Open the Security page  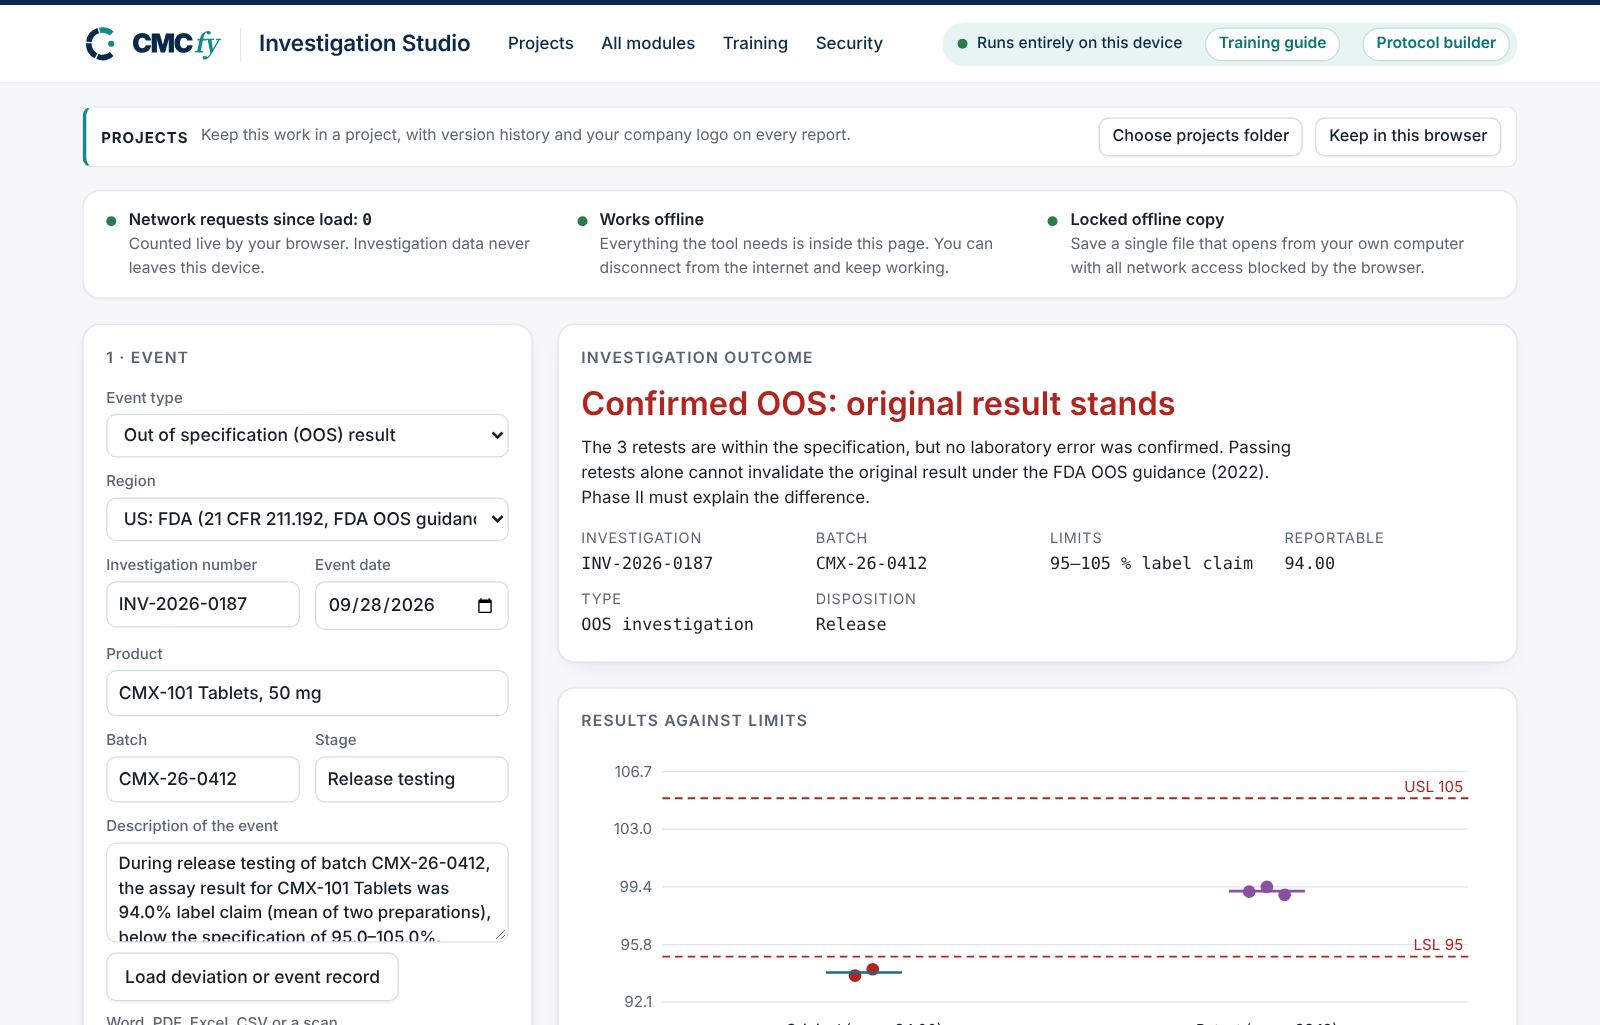click(849, 43)
